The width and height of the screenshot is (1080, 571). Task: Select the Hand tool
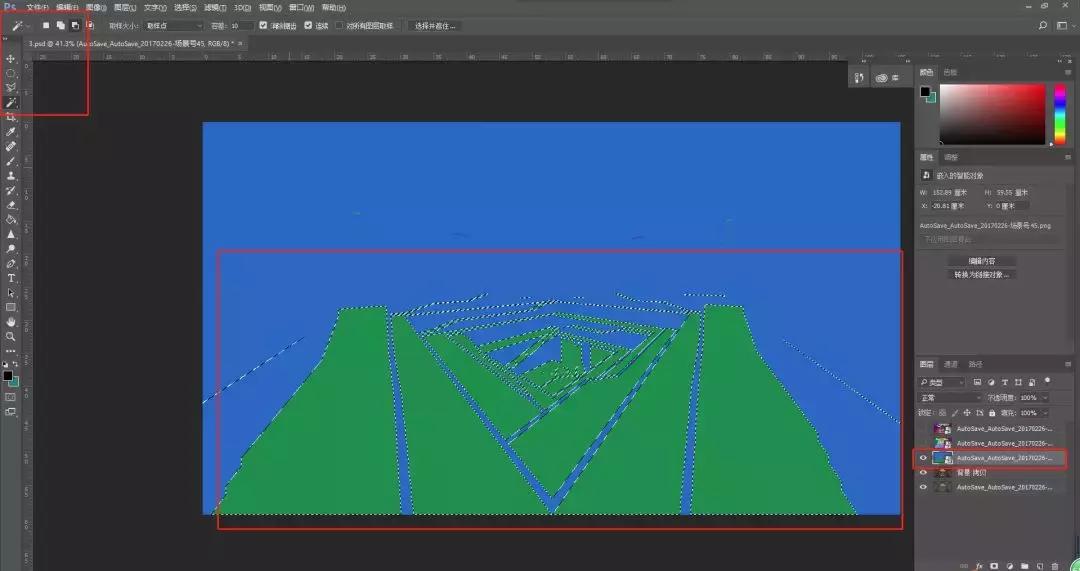pos(11,322)
